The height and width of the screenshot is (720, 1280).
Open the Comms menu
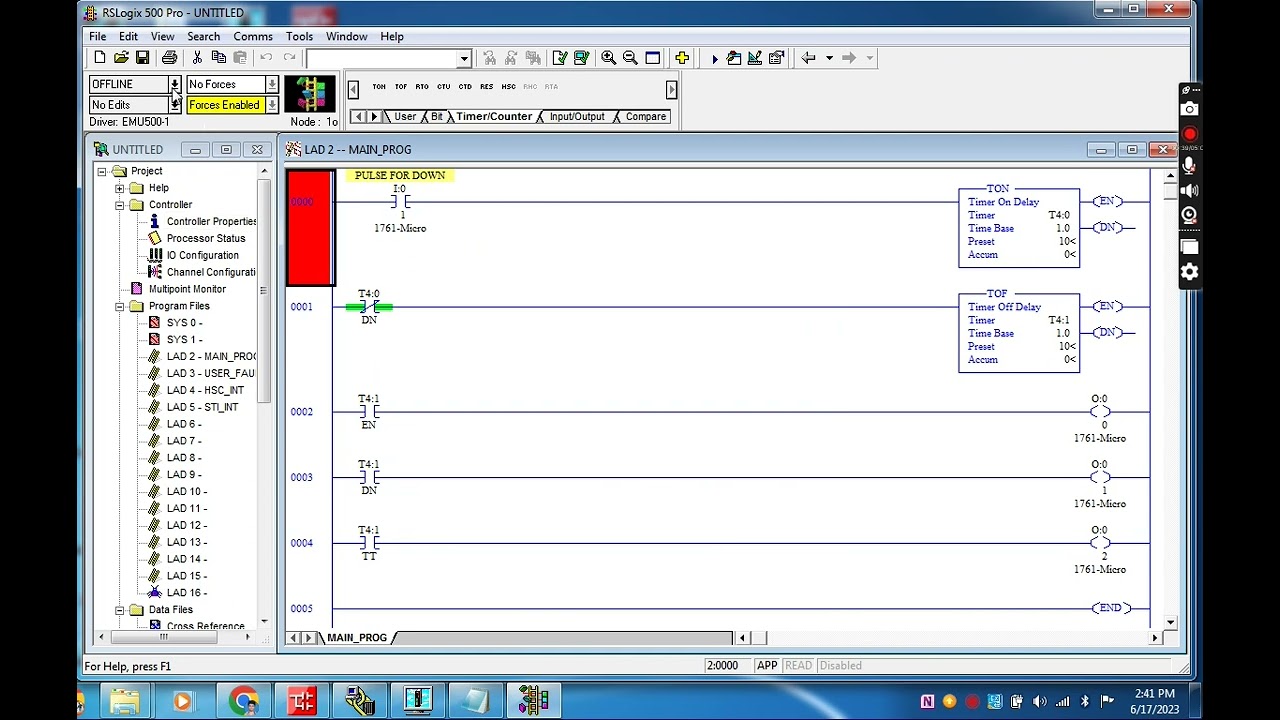pyautogui.click(x=253, y=37)
